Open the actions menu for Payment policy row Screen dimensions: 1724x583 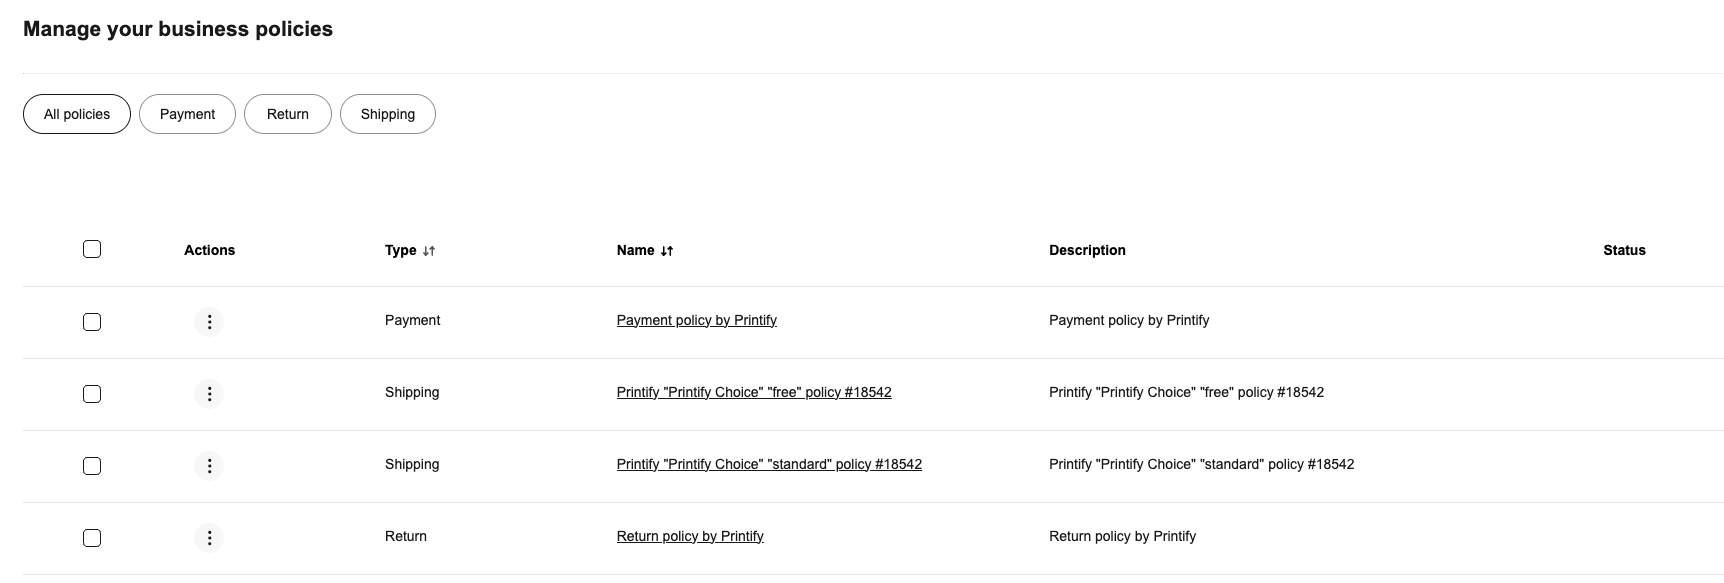click(209, 322)
